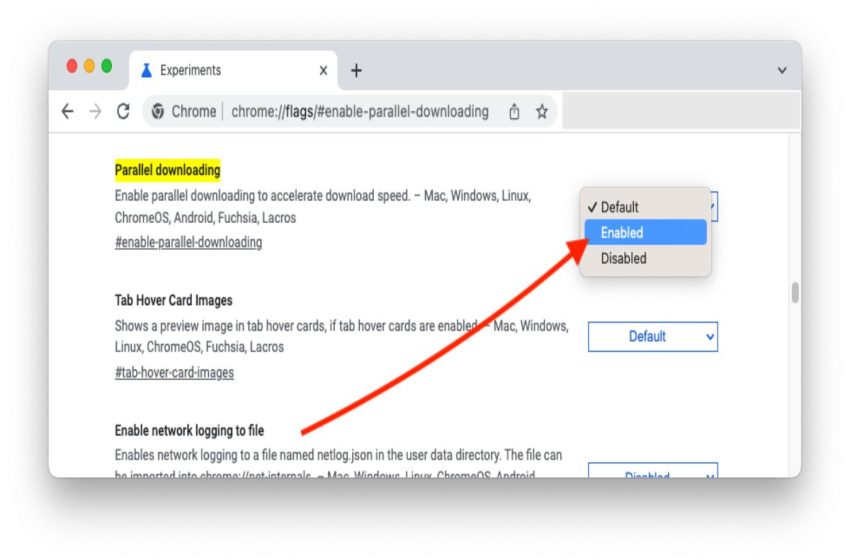Expand the Tab Hover Card Images dropdown
The image size is (850, 560).
[652, 337]
